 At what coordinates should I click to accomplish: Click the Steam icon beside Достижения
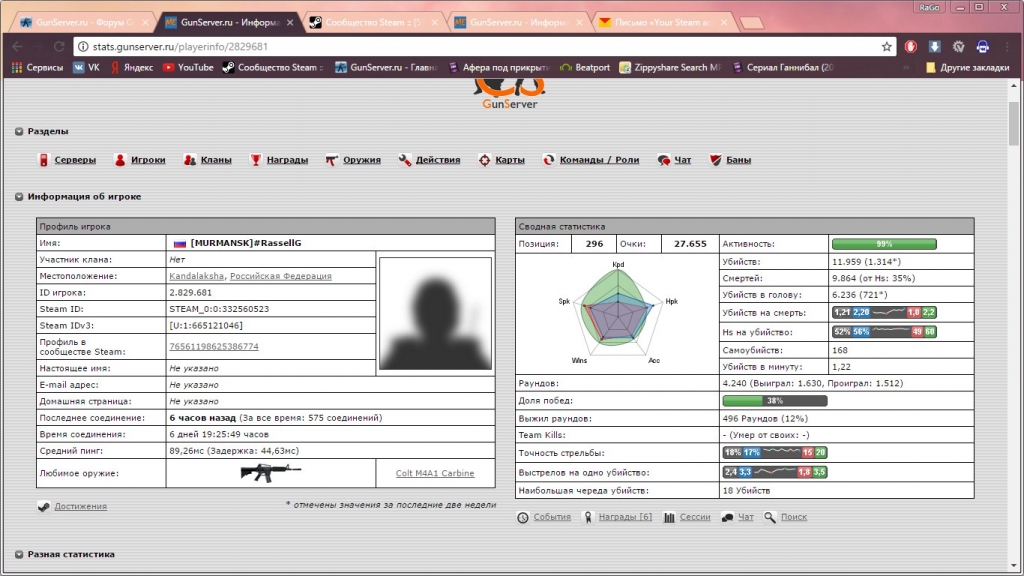pyautogui.click(x=44, y=506)
